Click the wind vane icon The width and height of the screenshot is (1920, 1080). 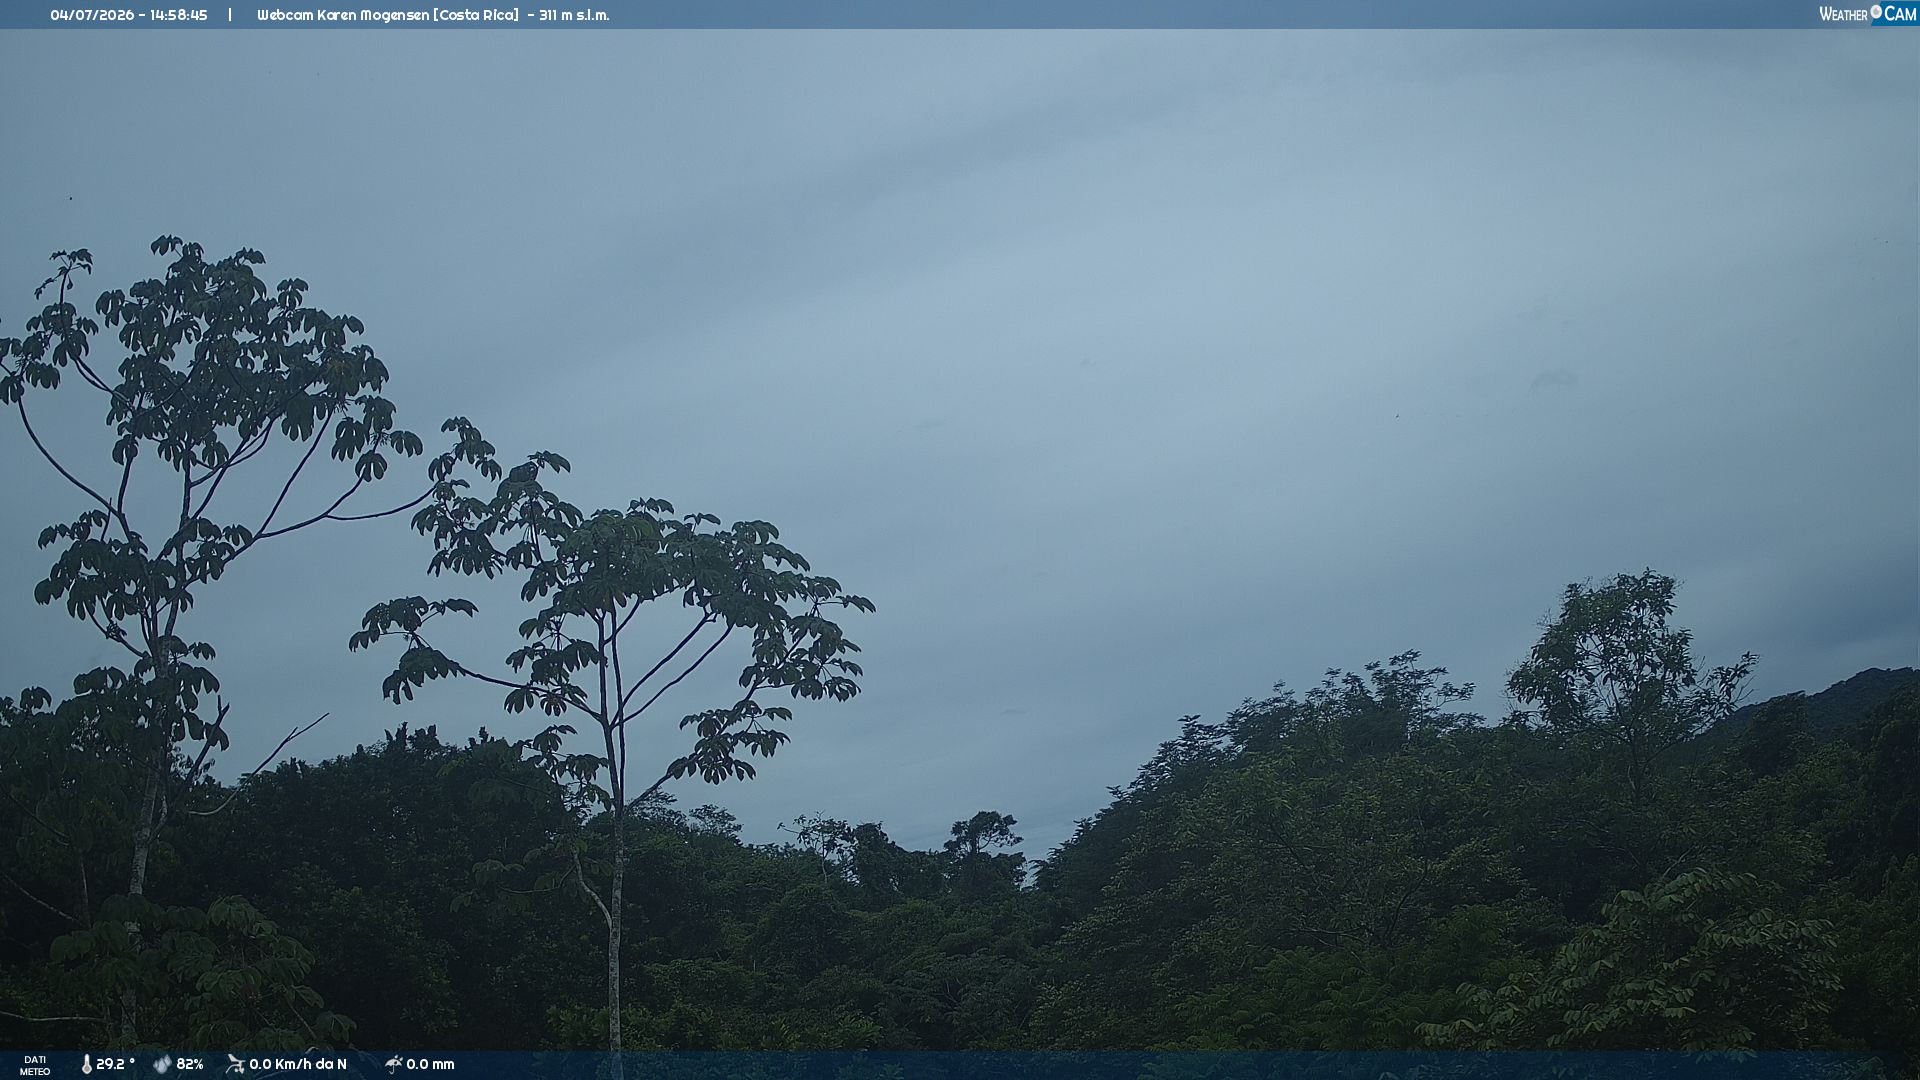[x=235, y=1064]
